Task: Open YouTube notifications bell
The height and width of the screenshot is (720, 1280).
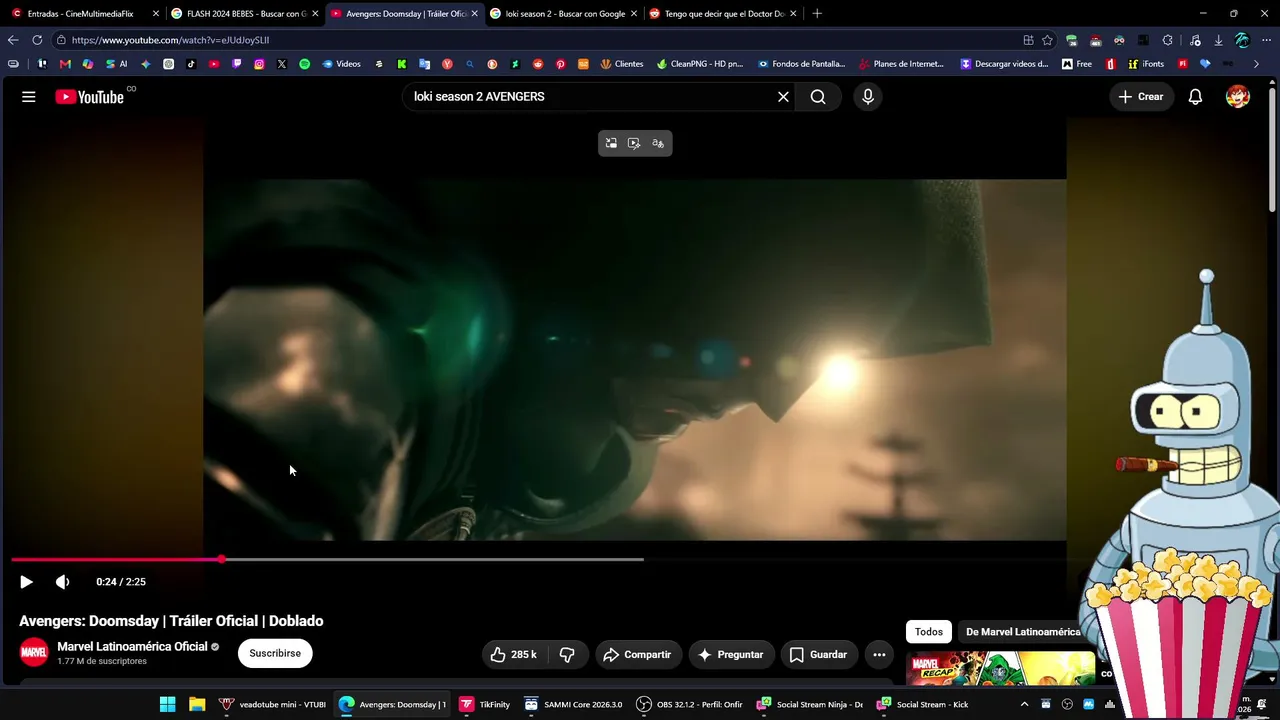Action: pos(1195,97)
